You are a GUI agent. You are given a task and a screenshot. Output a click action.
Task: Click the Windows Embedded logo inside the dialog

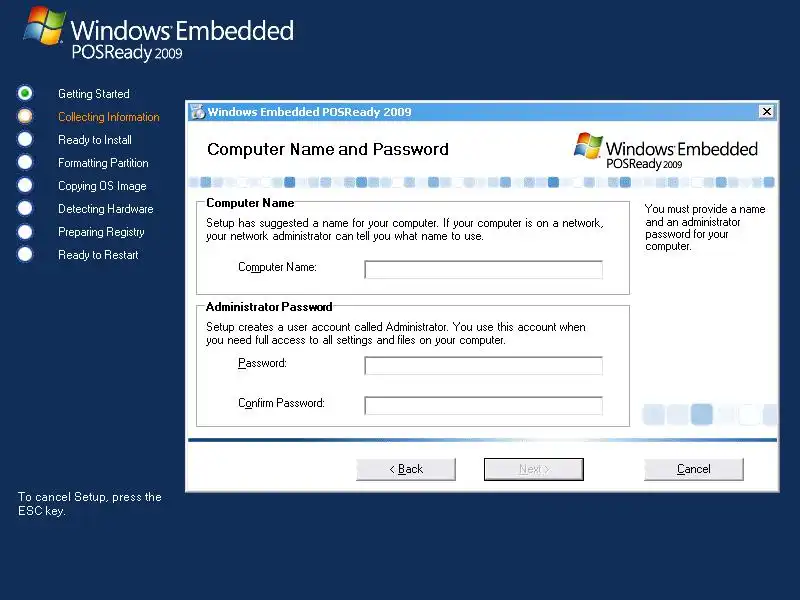pos(665,151)
